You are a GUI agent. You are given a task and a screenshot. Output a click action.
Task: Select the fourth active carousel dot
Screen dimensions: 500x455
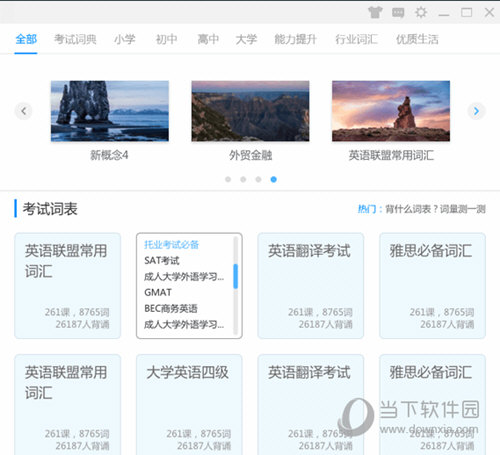pos(274,179)
